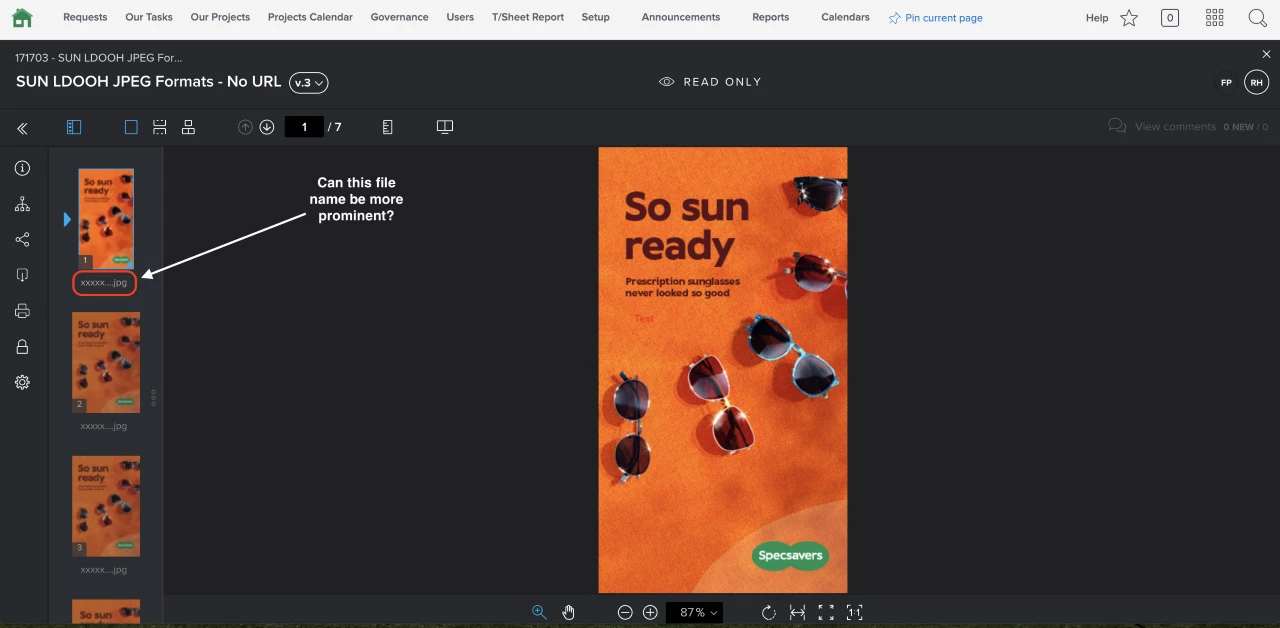Click file name under thumbnail 2
This screenshot has height=628, width=1280.
tap(104, 426)
